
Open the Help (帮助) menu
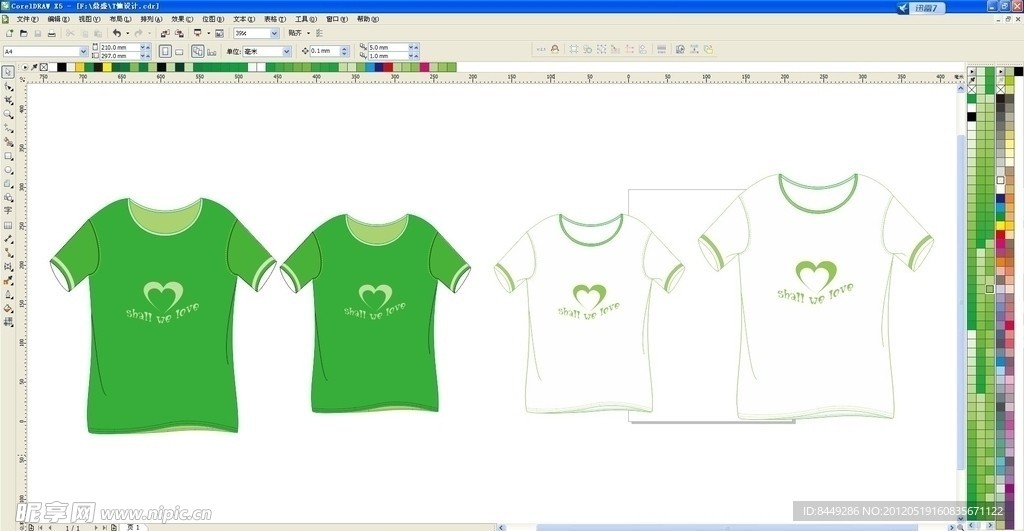click(x=368, y=19)
